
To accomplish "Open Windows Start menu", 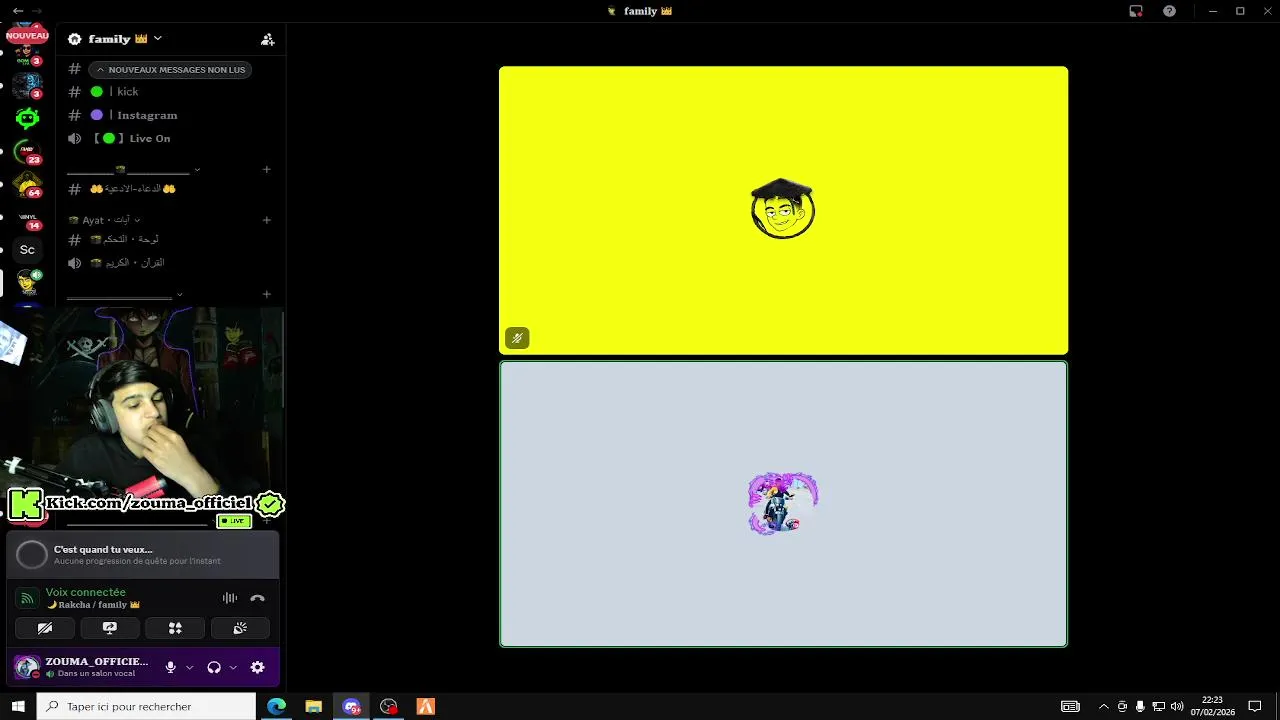I will click(x=18, y=706).
